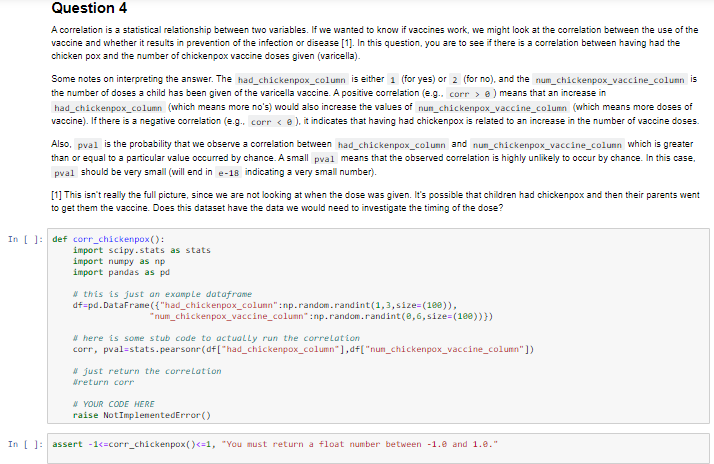This screenshot has height=464, width=714.
Task: Click the 'corr, pval=stats.pearsonr' line
Action: (x=303, y=349)
